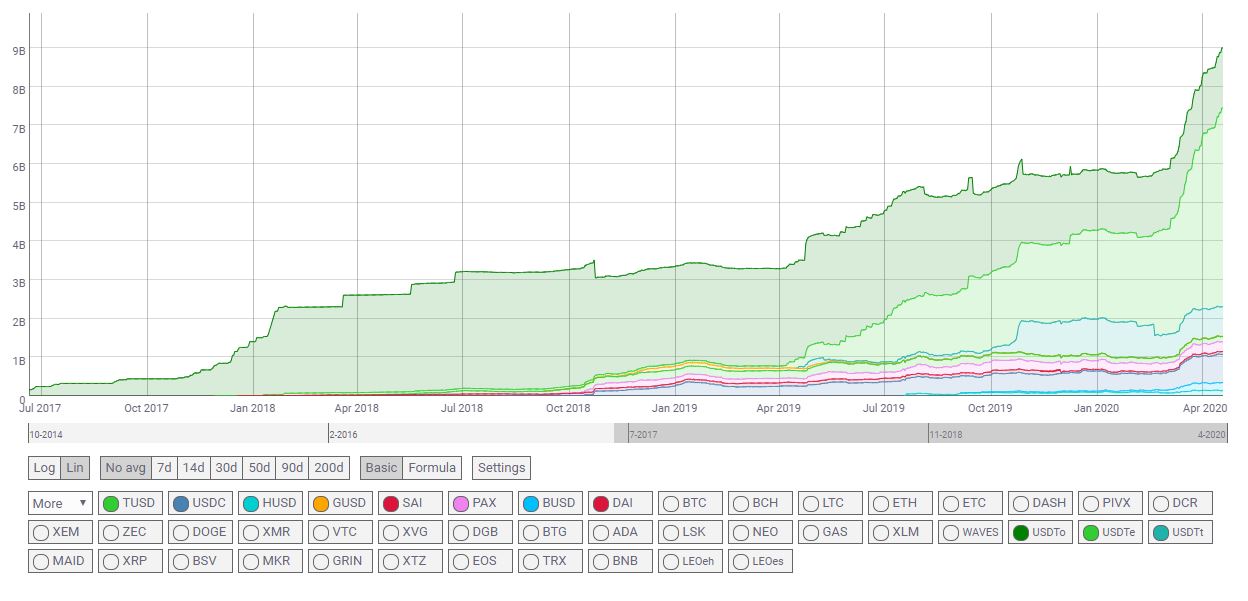1248x601 pixels.
Task: Select the 200d averaging option
Action: (328, 468)
